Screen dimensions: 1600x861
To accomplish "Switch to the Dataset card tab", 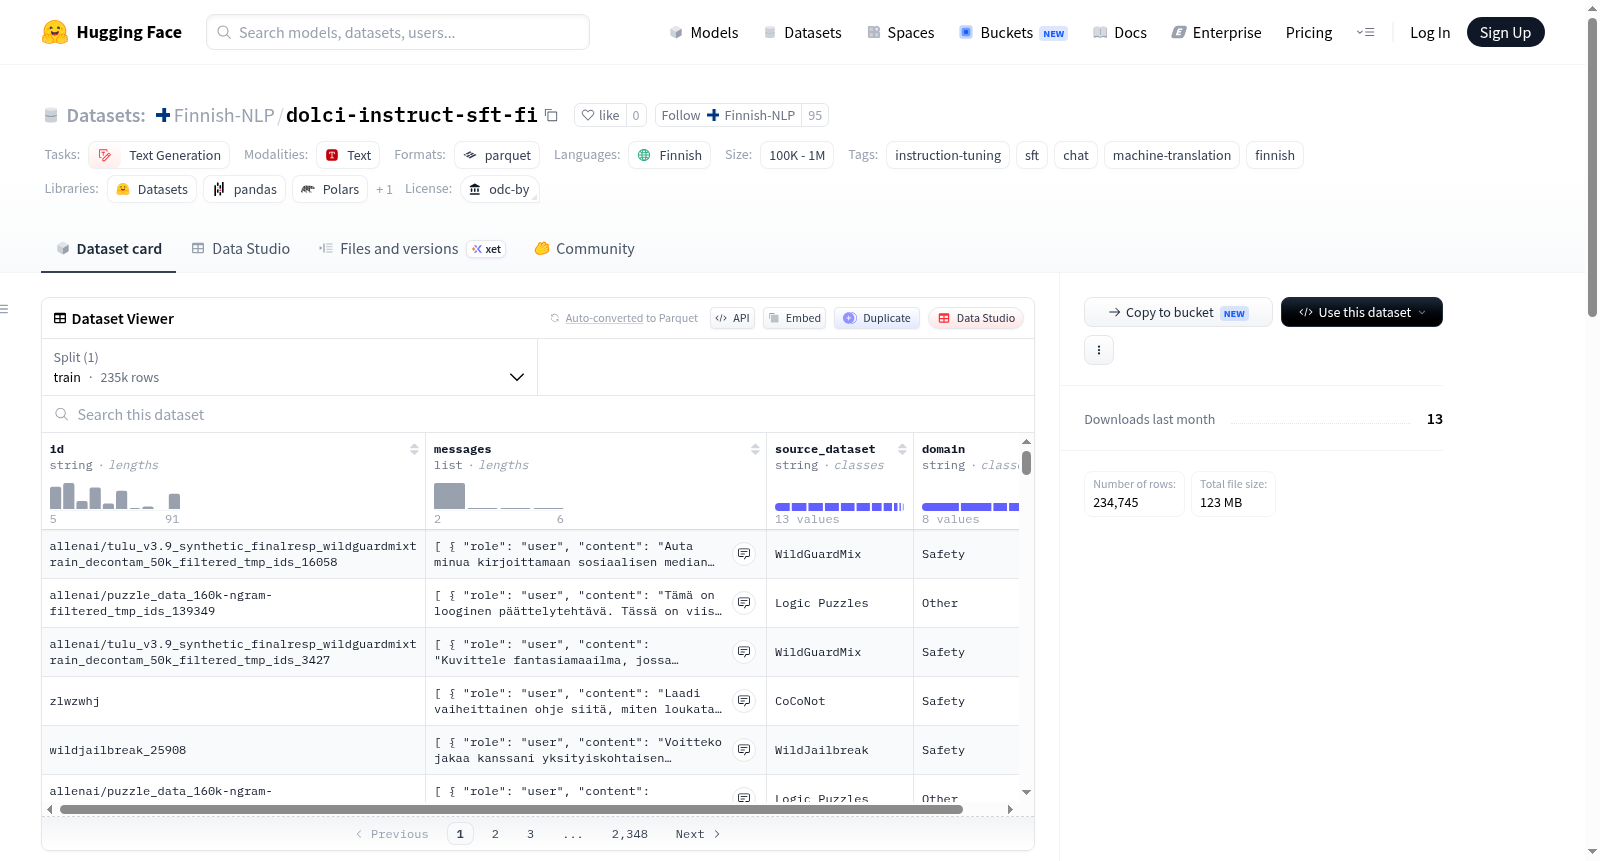I will click(108, 249).
